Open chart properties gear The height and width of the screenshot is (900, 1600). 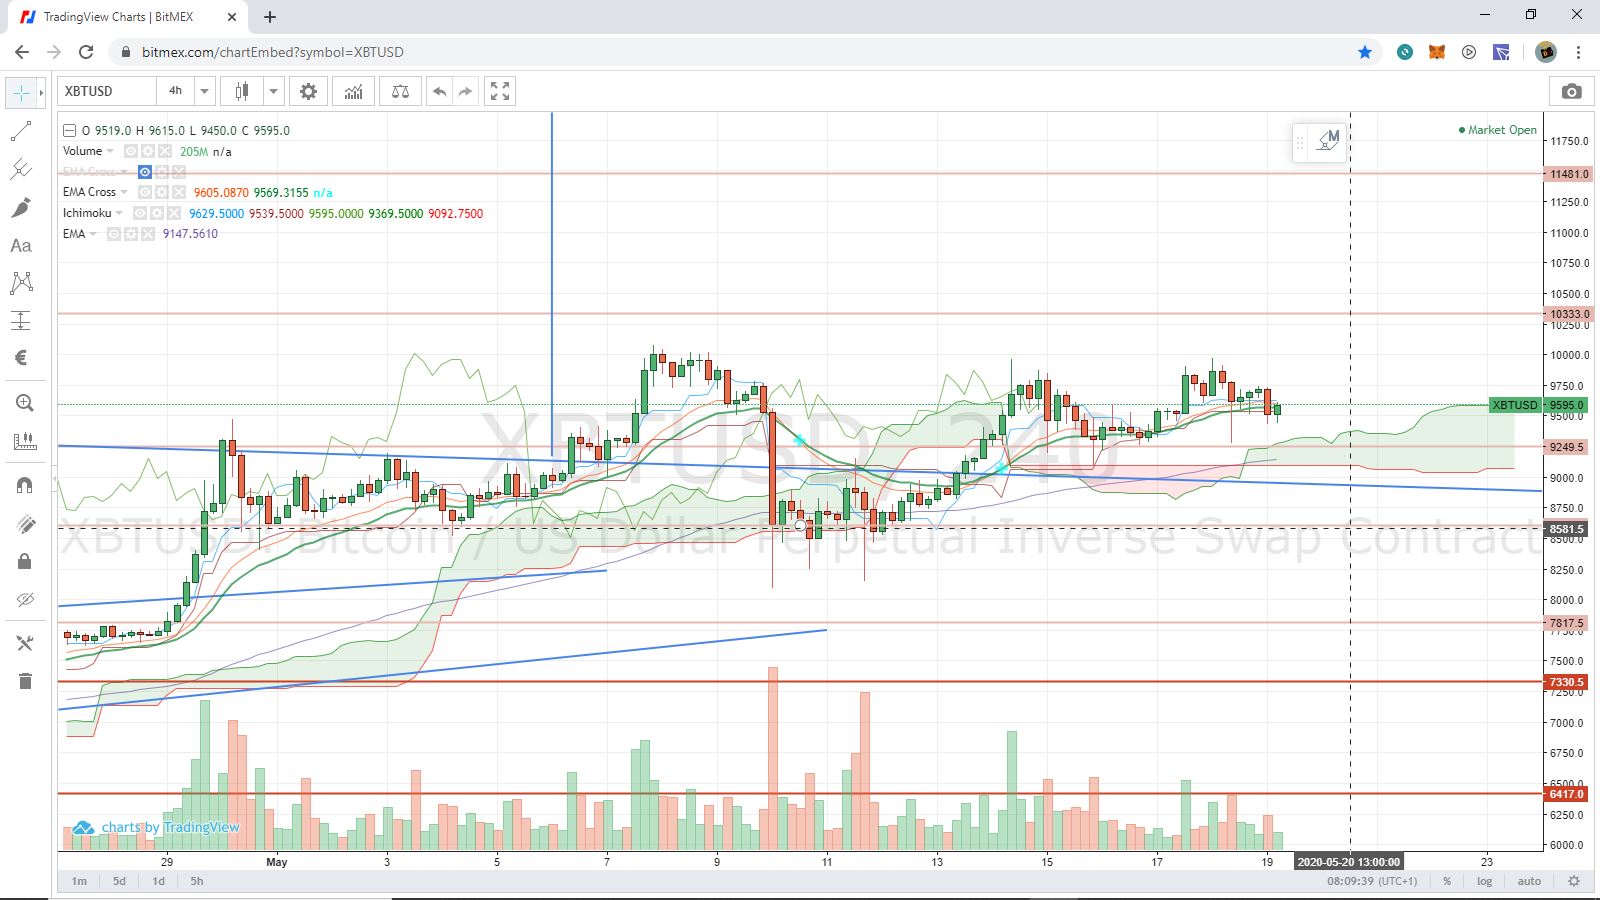click(309, 91)
